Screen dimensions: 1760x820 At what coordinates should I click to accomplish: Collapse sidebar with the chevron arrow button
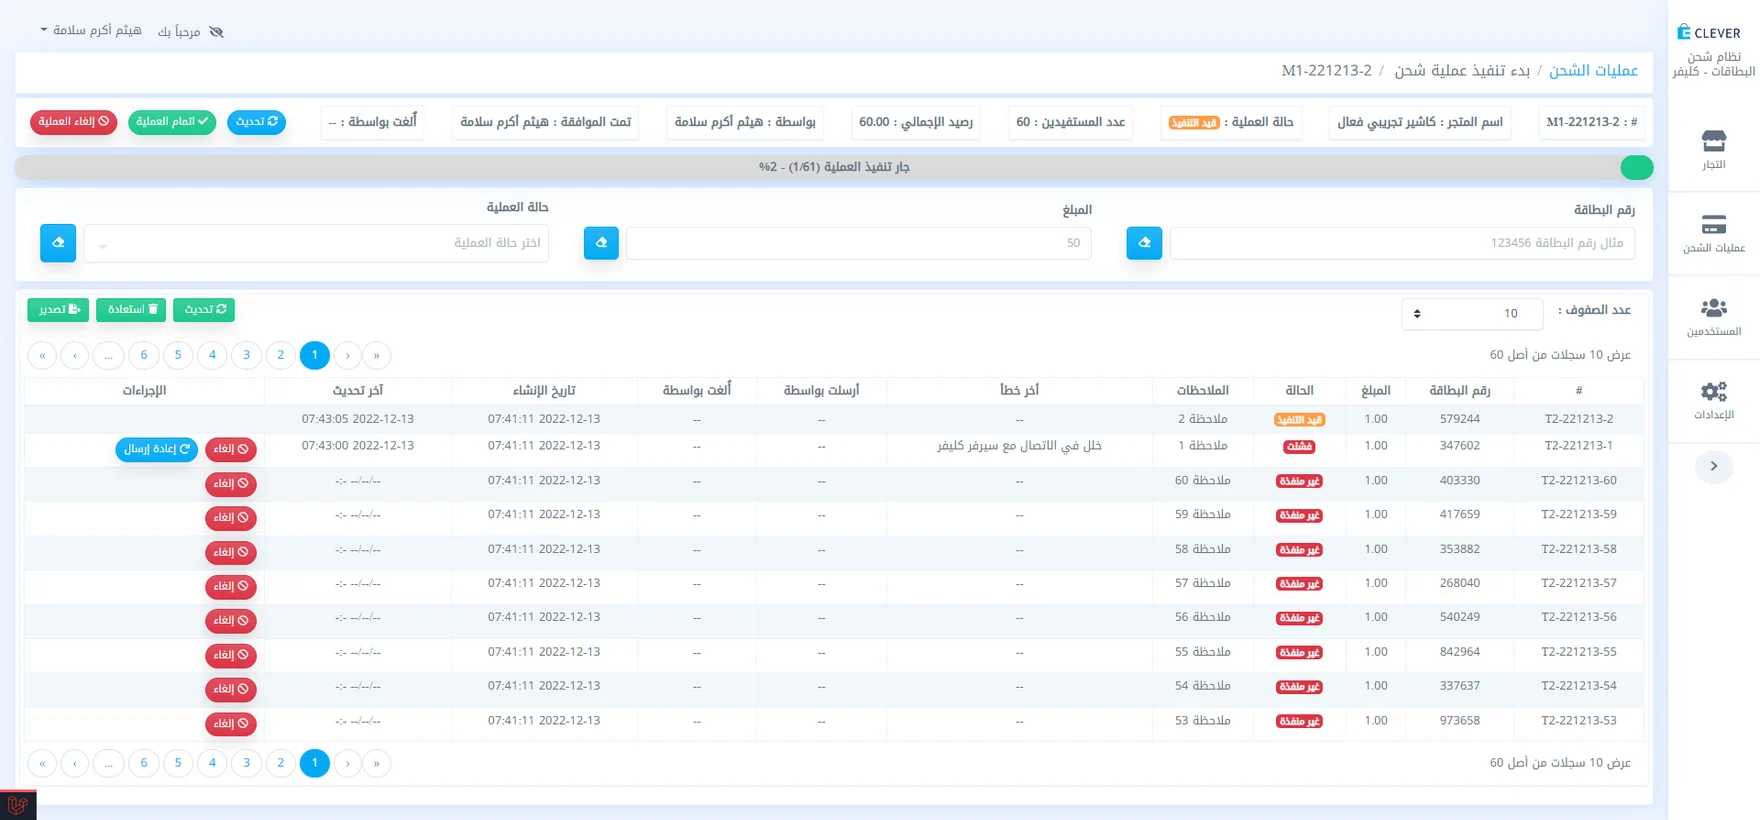[x=1713, y=466]
